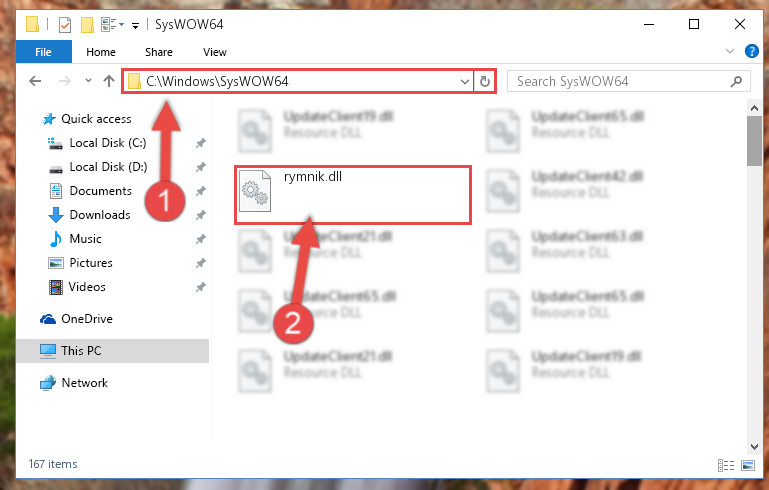The height and width of the screenshot is (490, 769).
Task: Open the Help question mark icon
Action: point(751,51)
